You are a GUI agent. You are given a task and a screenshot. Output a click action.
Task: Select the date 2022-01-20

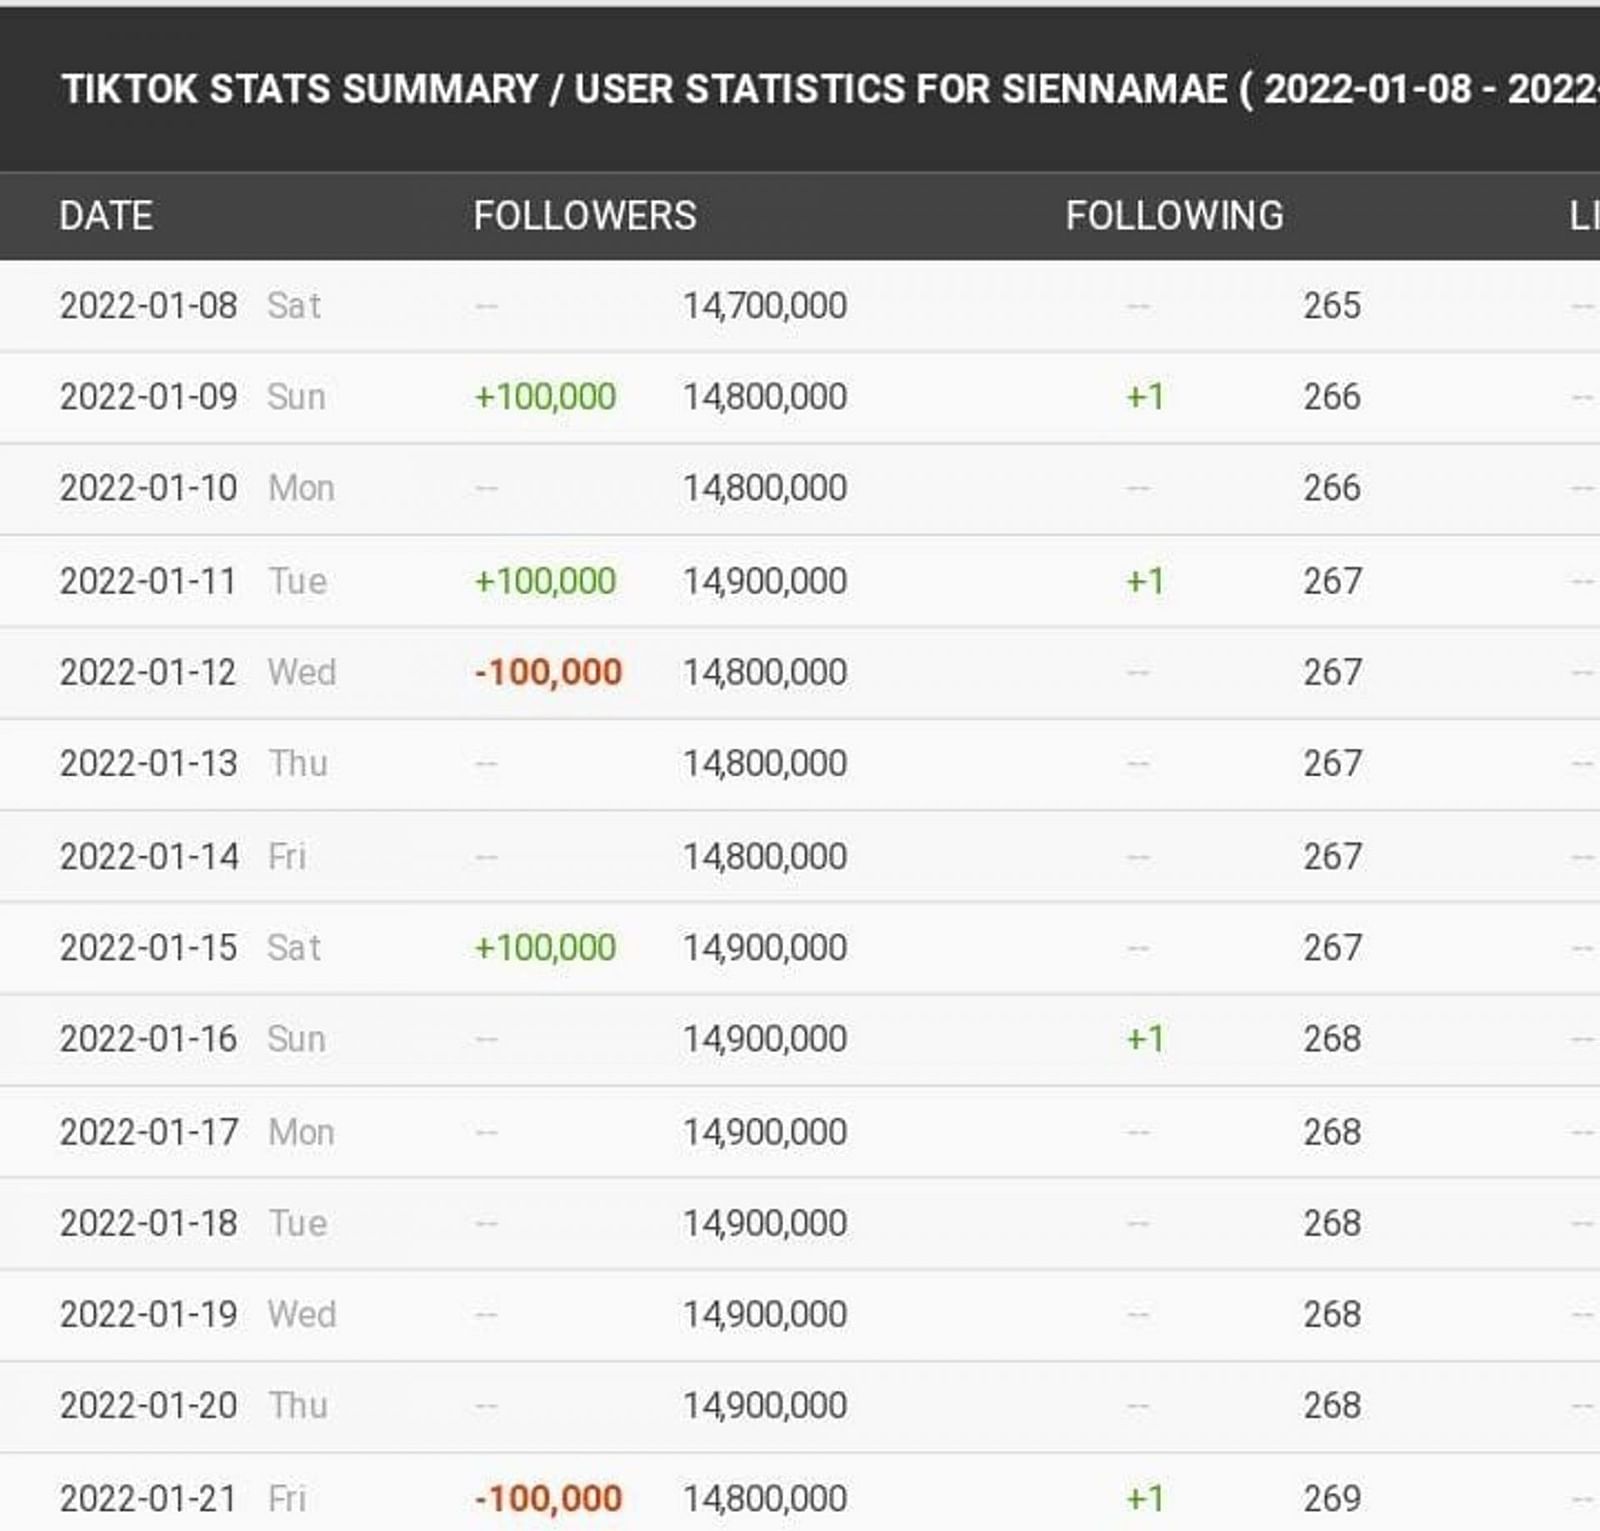click(x=149, y=1406)
